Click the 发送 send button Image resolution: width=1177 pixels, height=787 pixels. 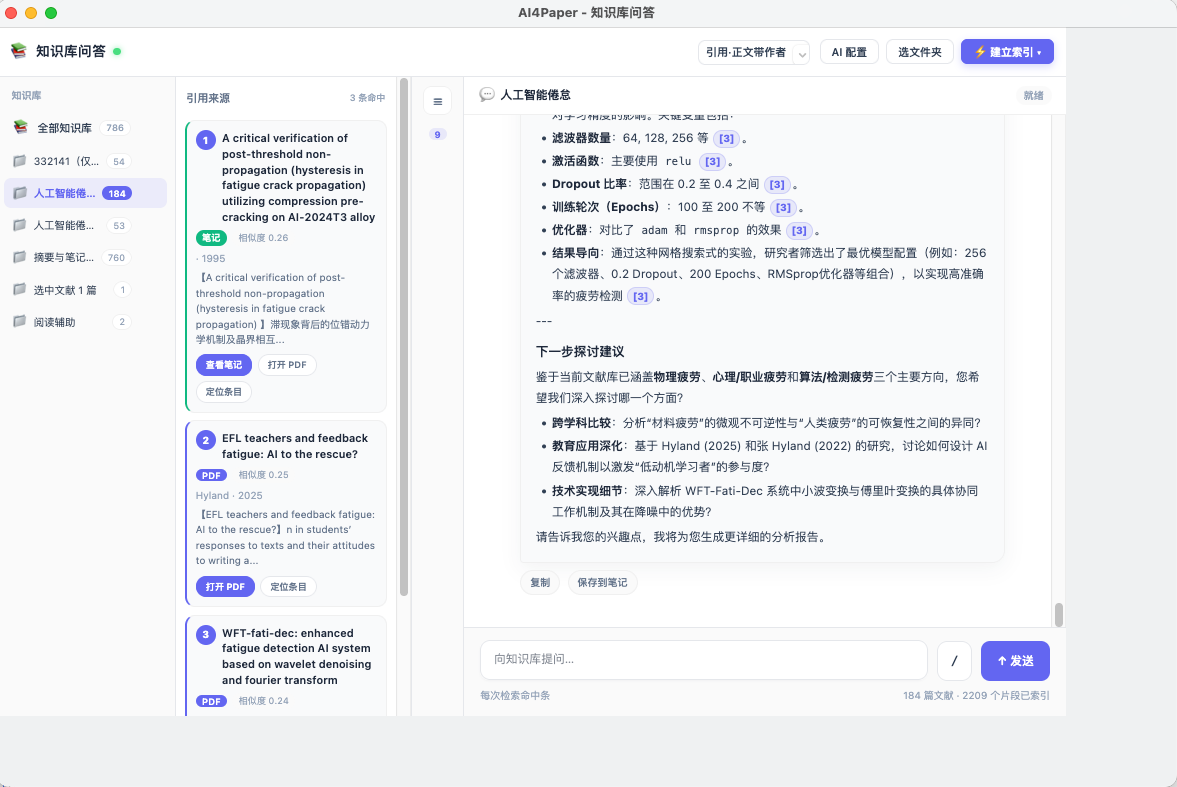click(1015, 661)
